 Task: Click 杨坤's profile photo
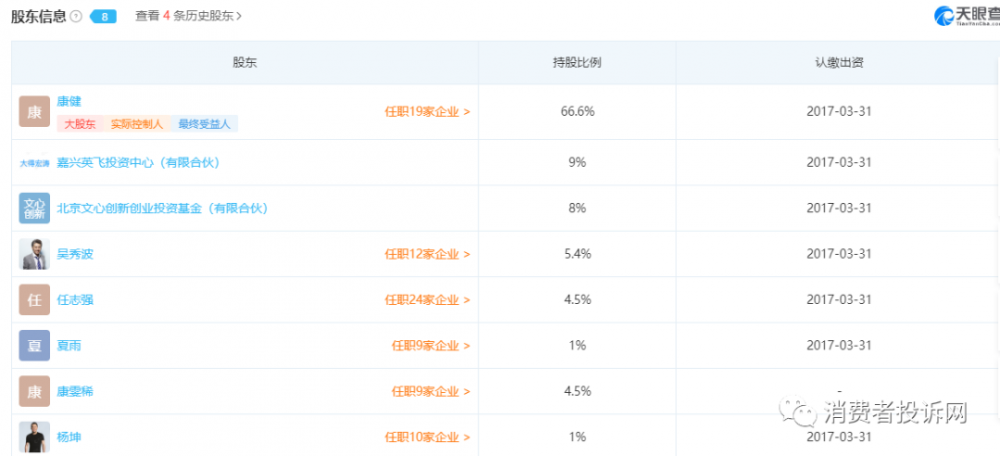coord(34,436)
